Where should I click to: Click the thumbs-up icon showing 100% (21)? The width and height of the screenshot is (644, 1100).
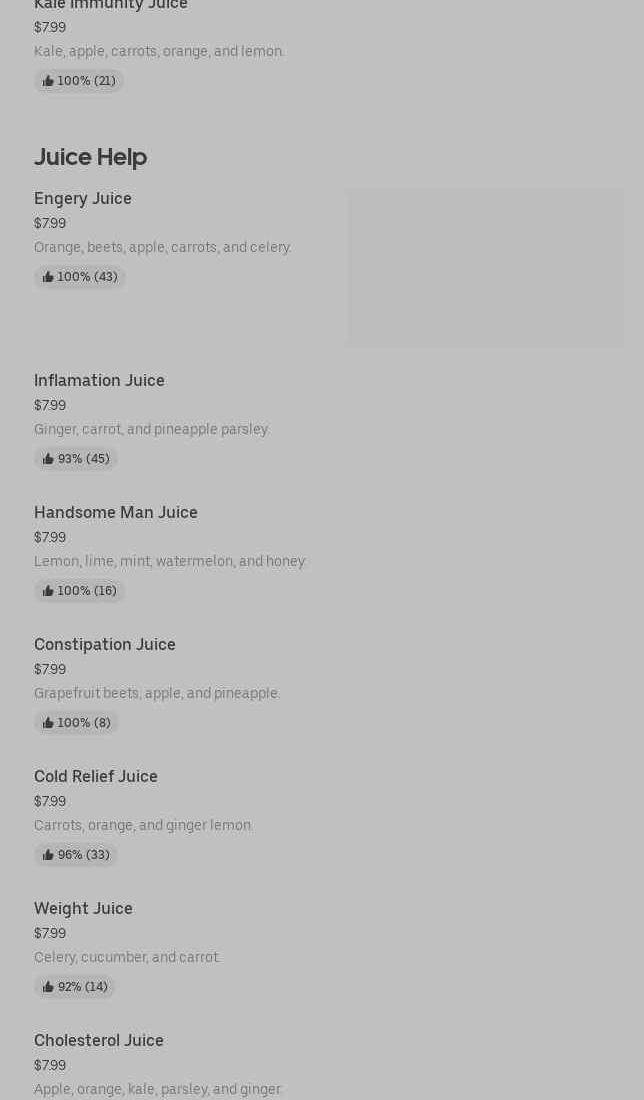[48, 81]
